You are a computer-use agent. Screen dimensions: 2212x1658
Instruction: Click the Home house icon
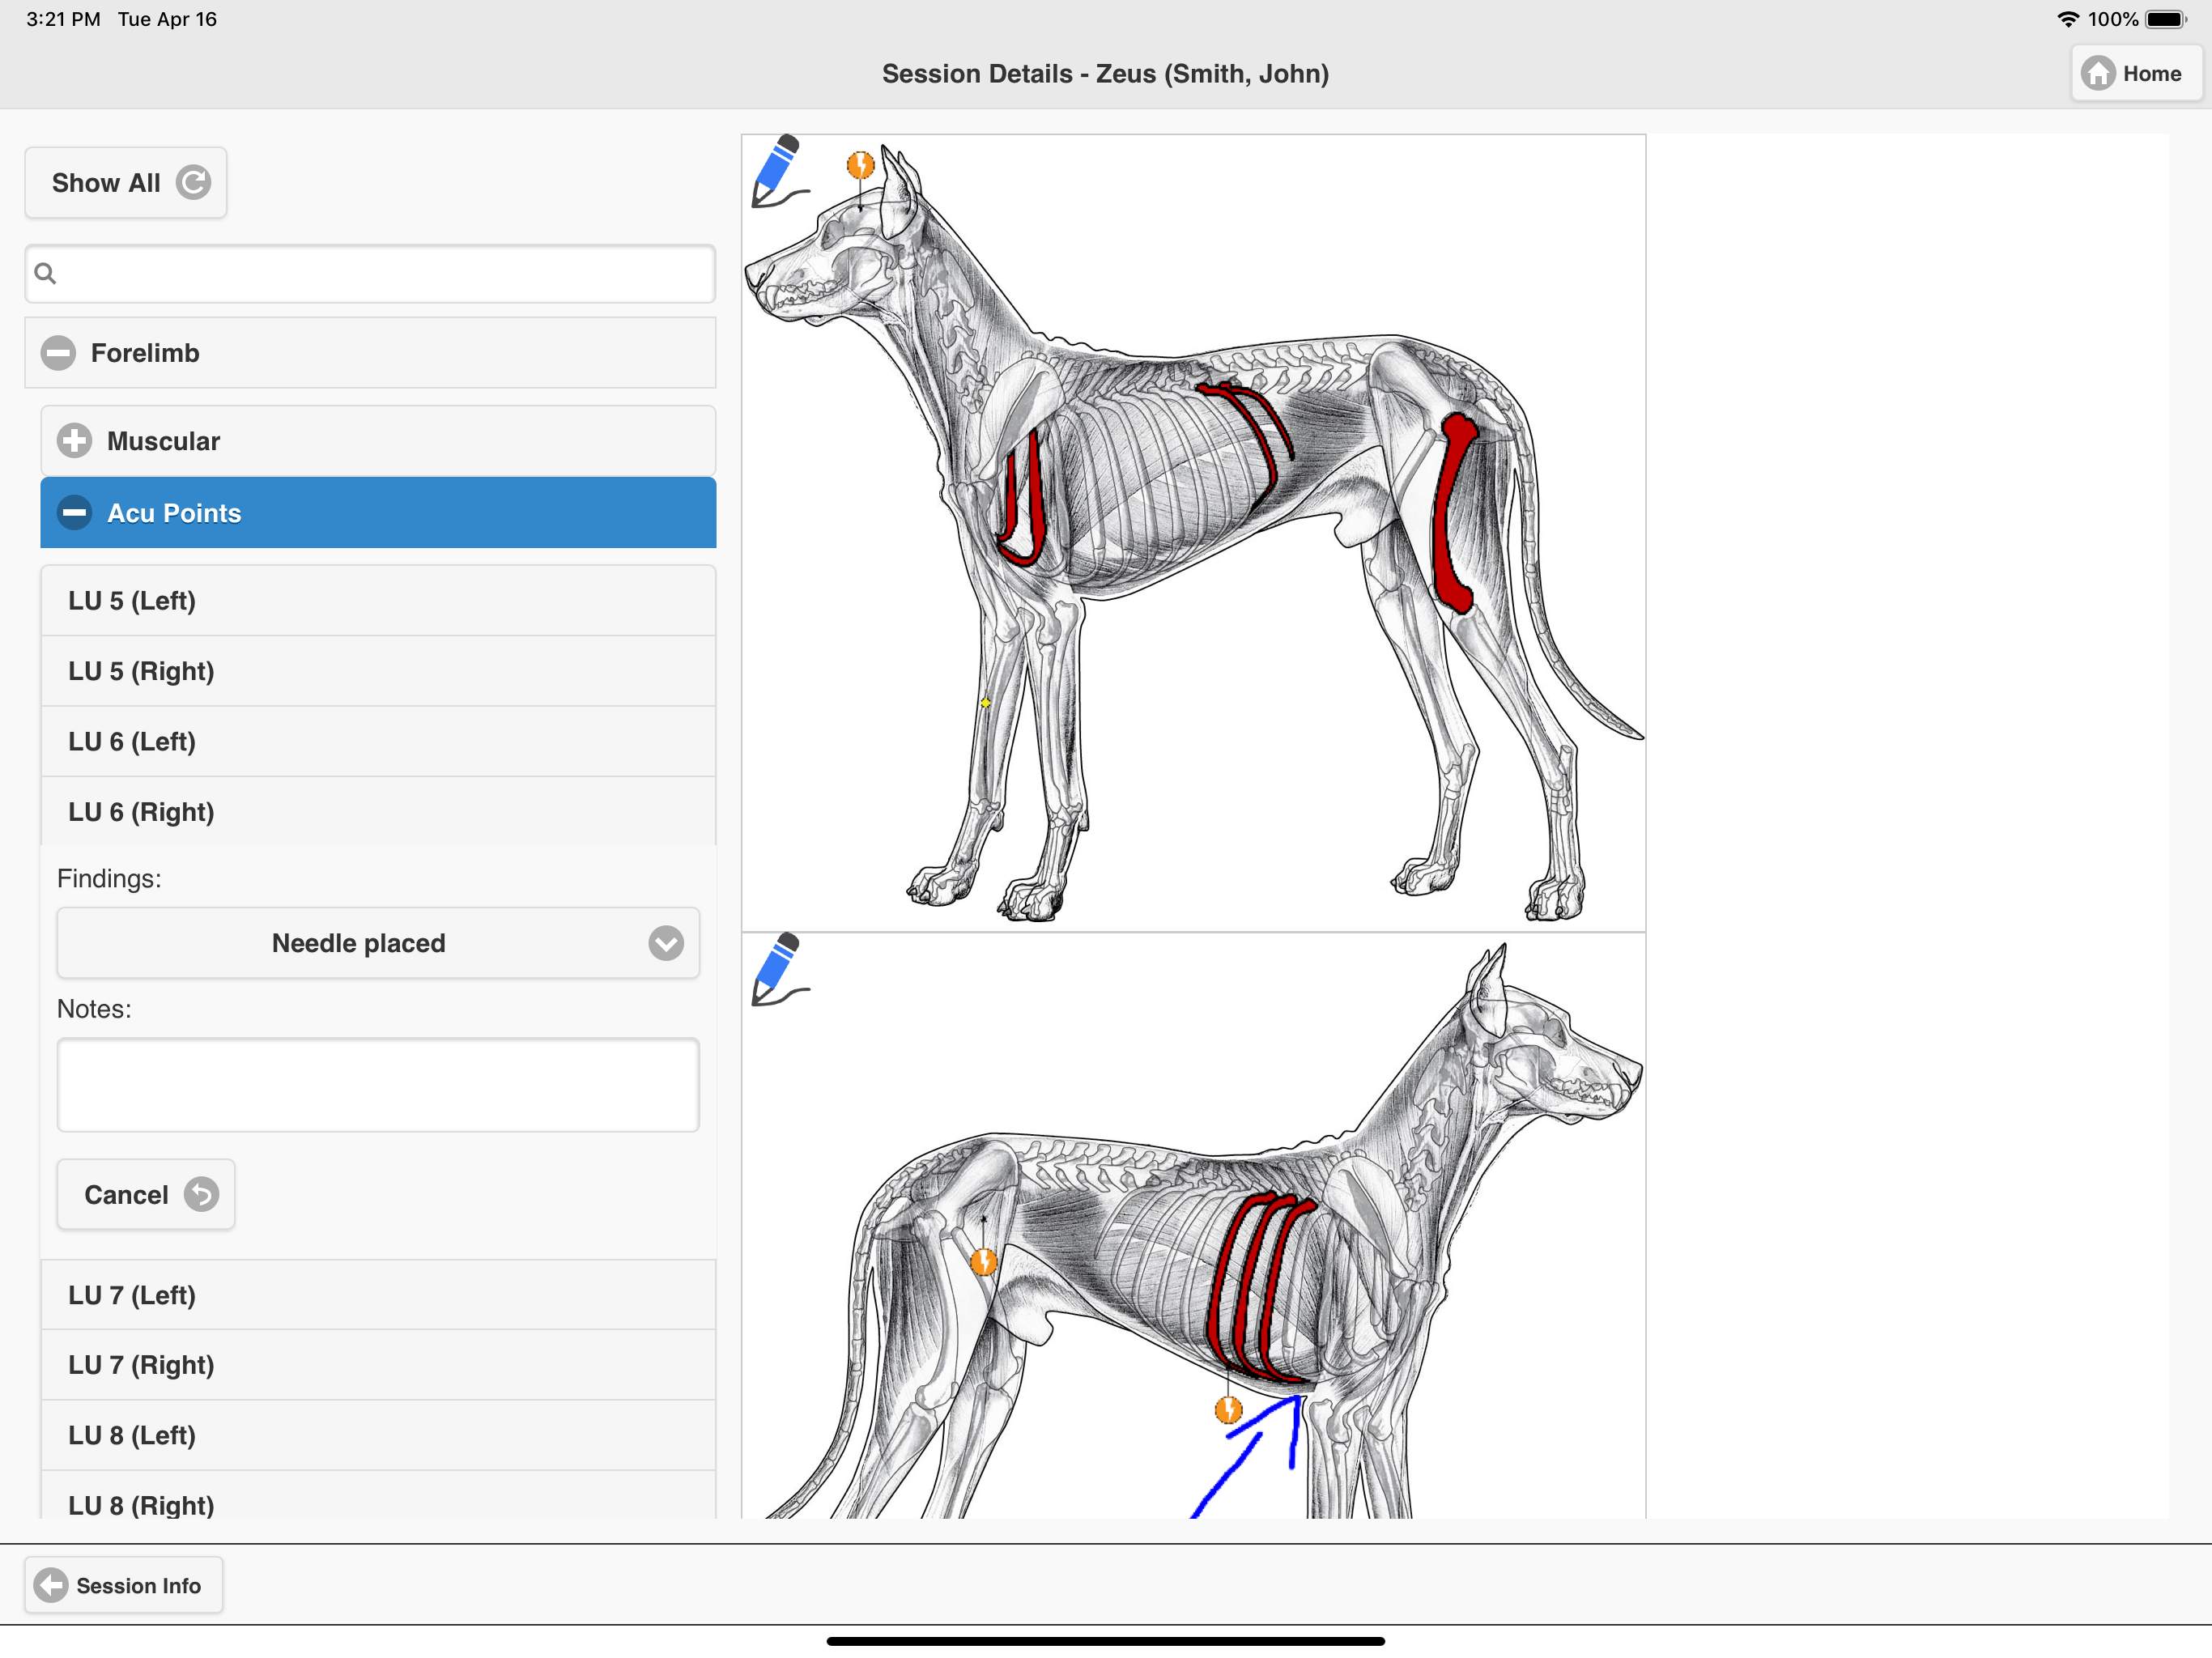(x=2098, y=73)
